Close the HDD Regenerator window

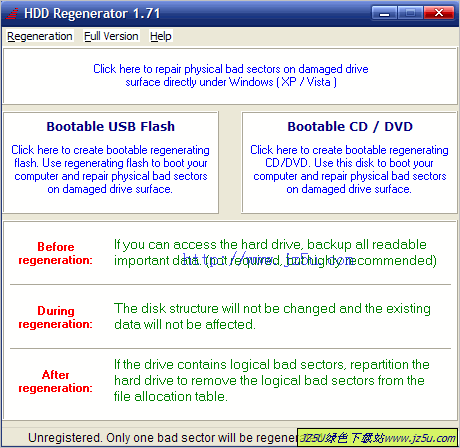(x=439, y=13)
